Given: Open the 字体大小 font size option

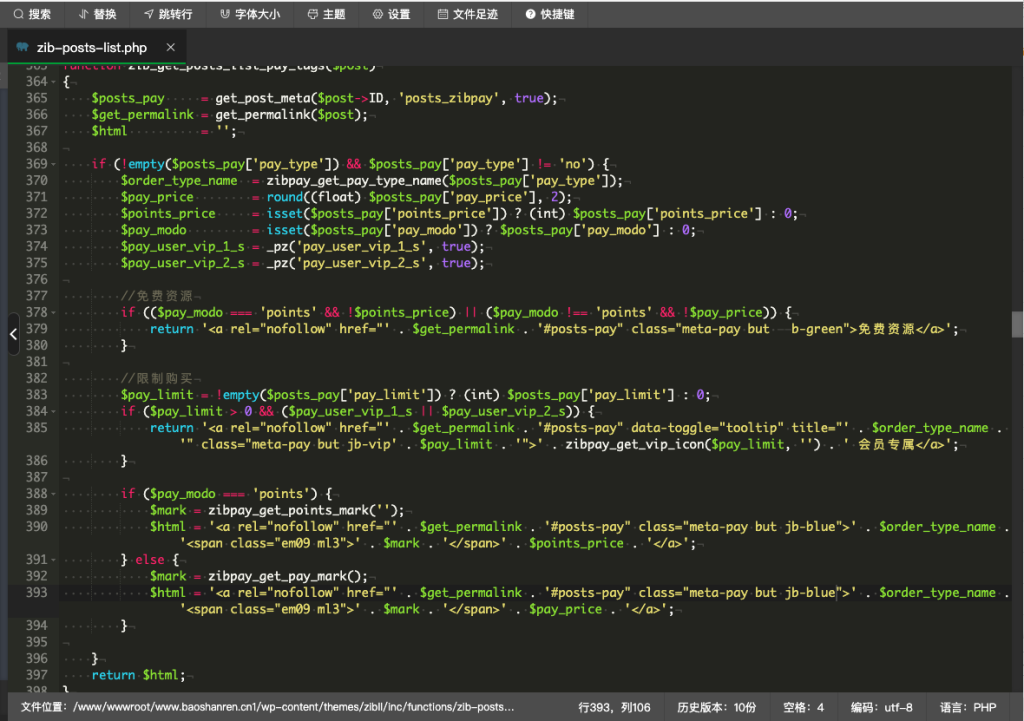Looking at the screenshot, I should pyautogui.click(x=250, y=14).
